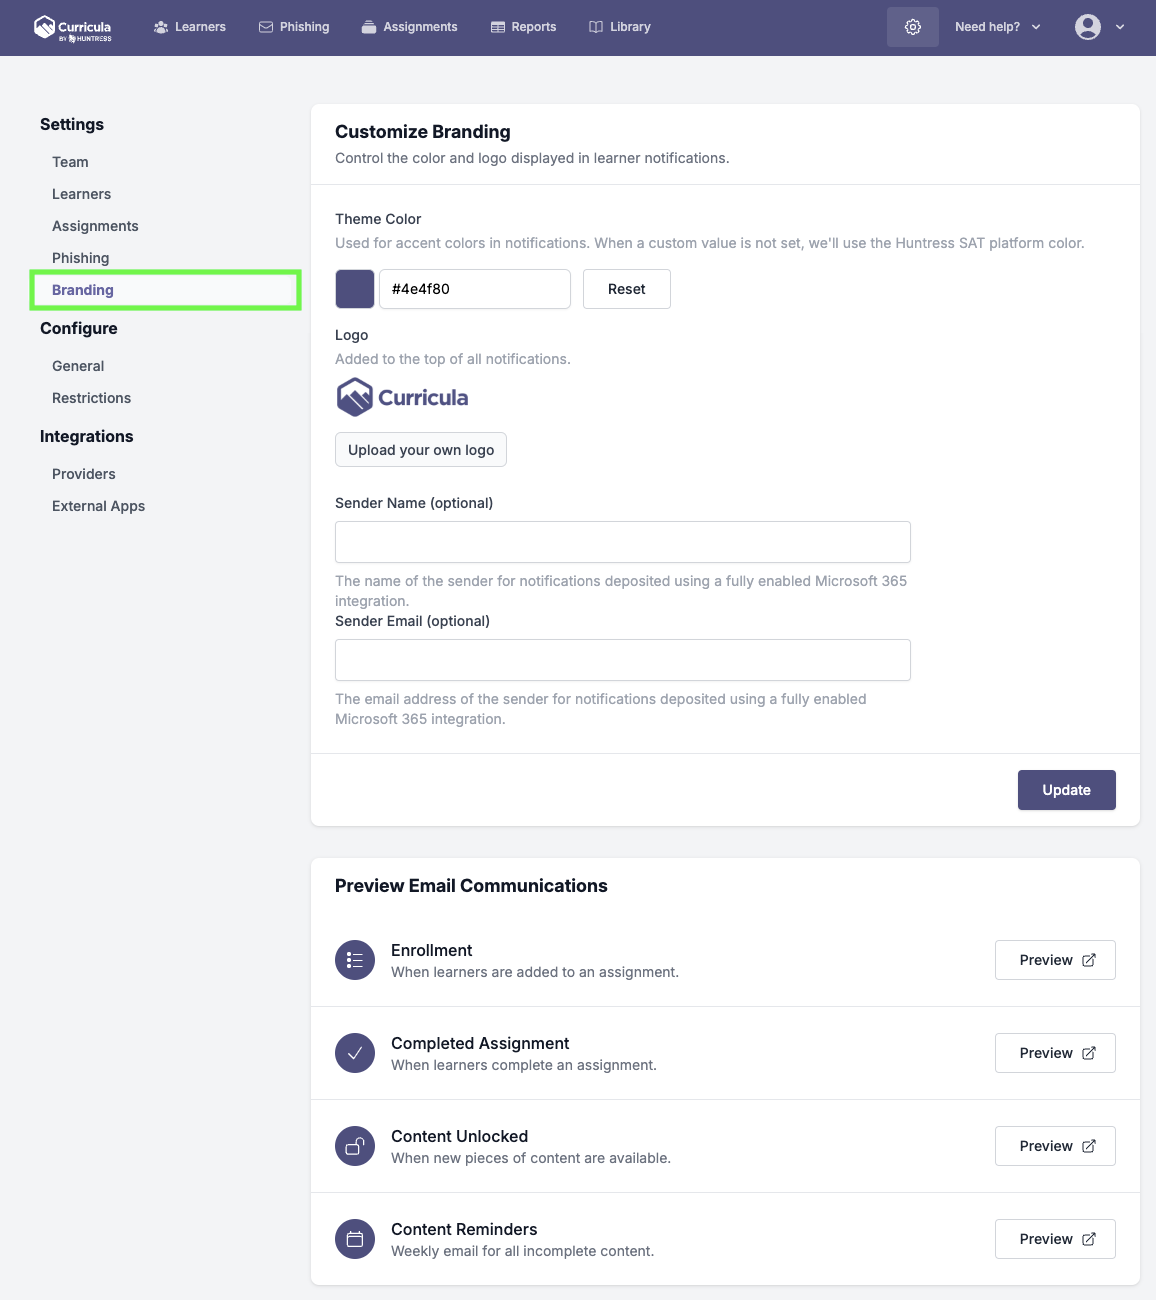Select Restrictions in the settings sidebar
The width and height of the screenshot is (1156, 1300).
tap(91, 398)
